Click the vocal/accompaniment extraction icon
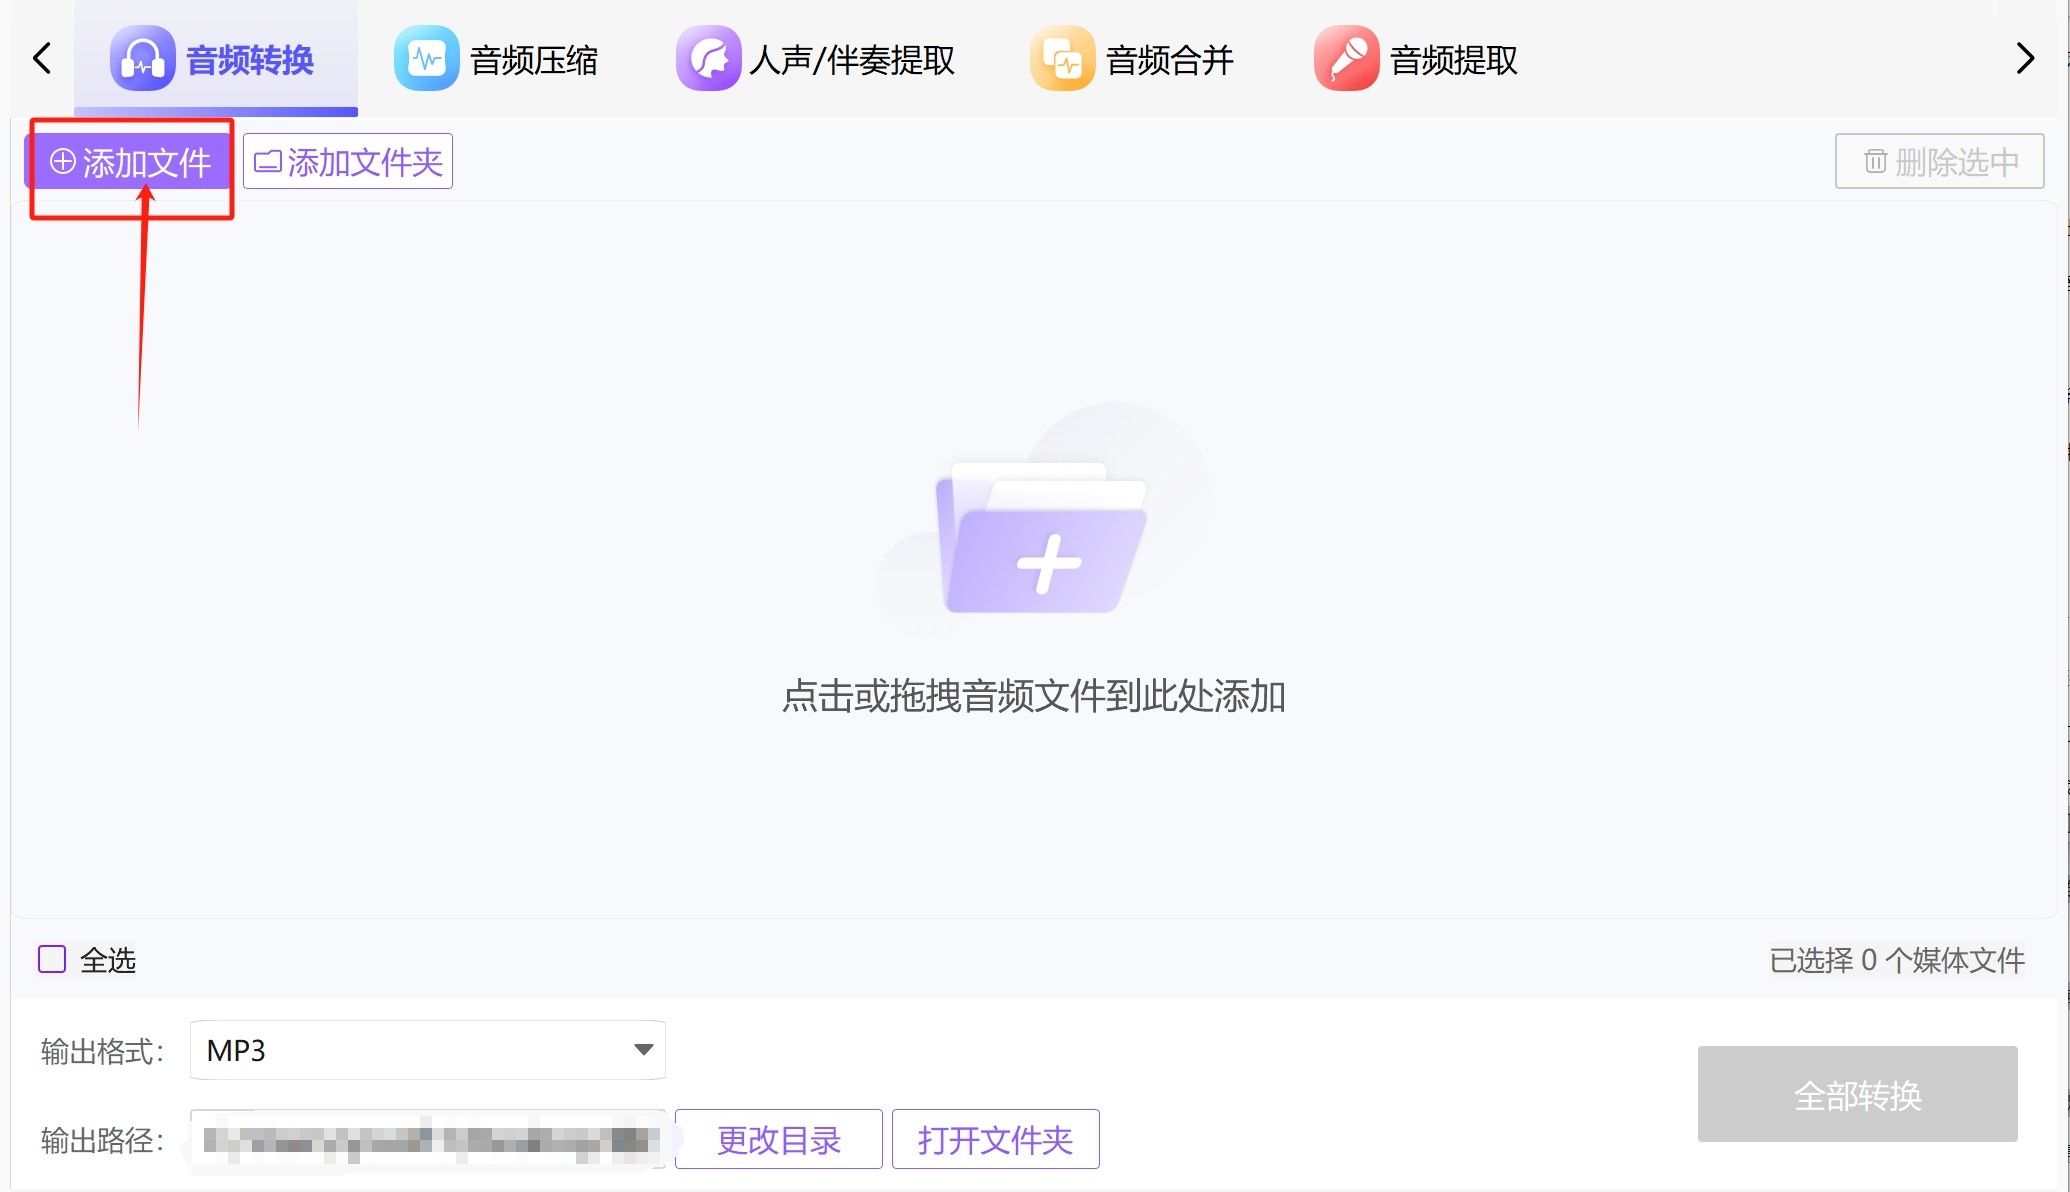 (708, 59)
